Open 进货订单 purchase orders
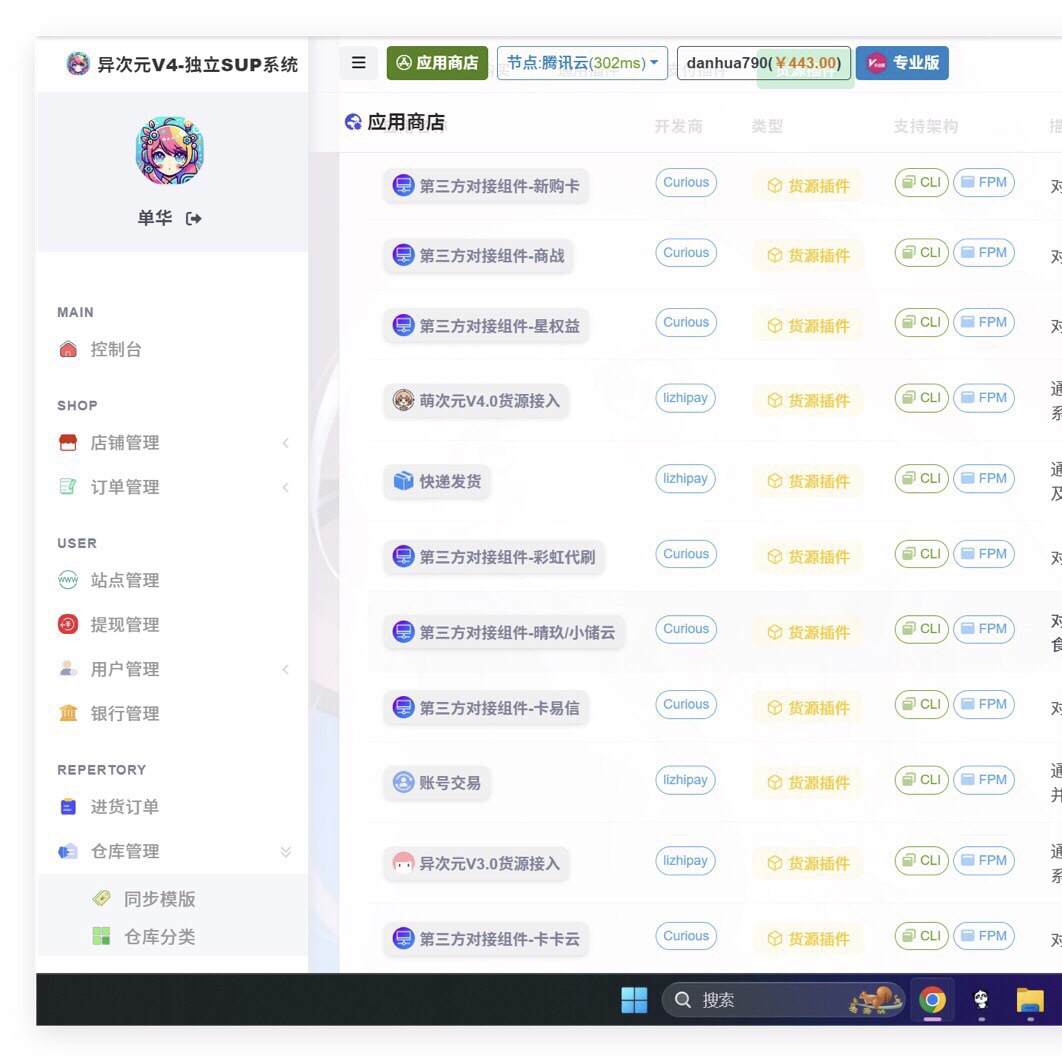1062x1062 pixels. [x=124, y=807]
